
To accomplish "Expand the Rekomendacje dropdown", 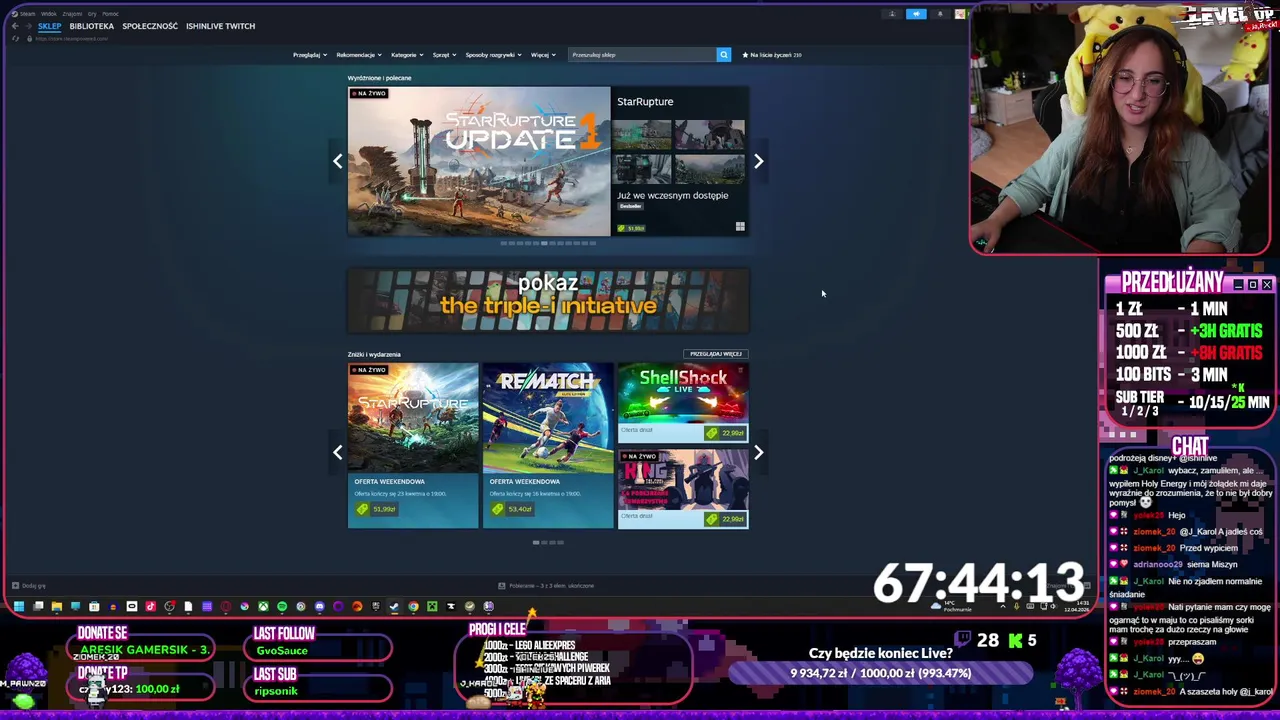I will click(358, 55).
